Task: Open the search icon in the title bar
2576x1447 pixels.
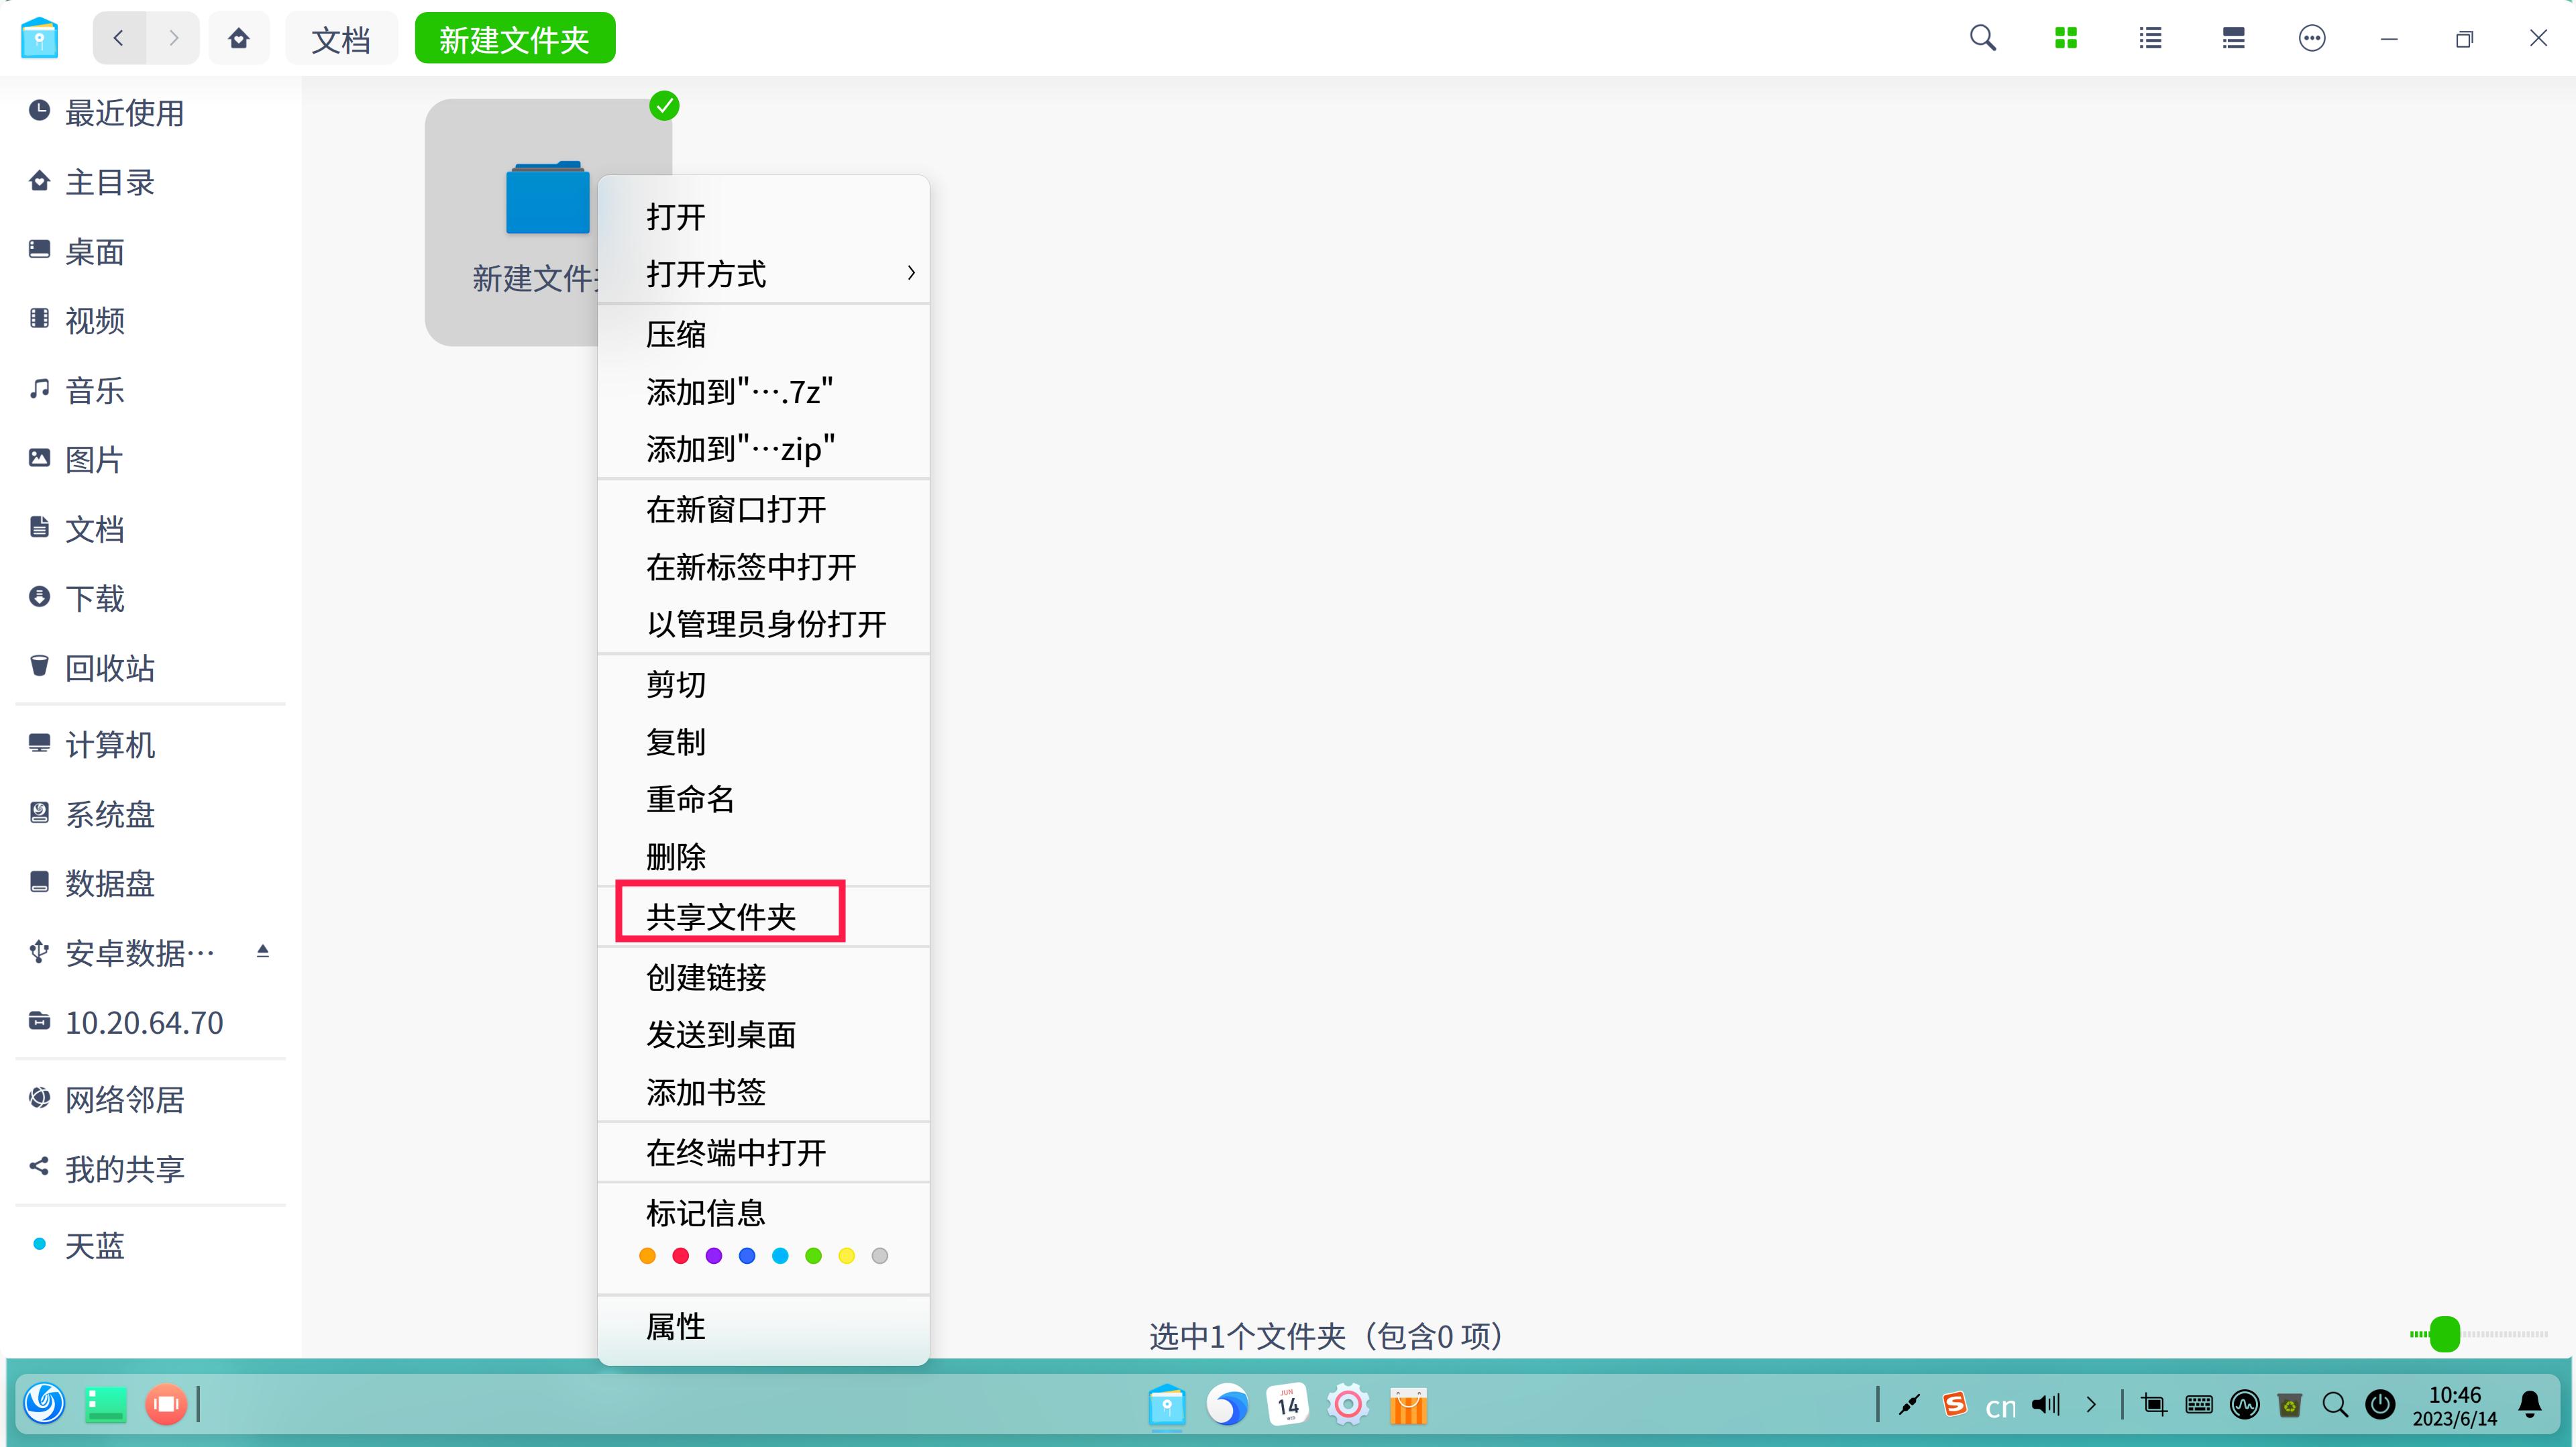Action: [1983, 39]
